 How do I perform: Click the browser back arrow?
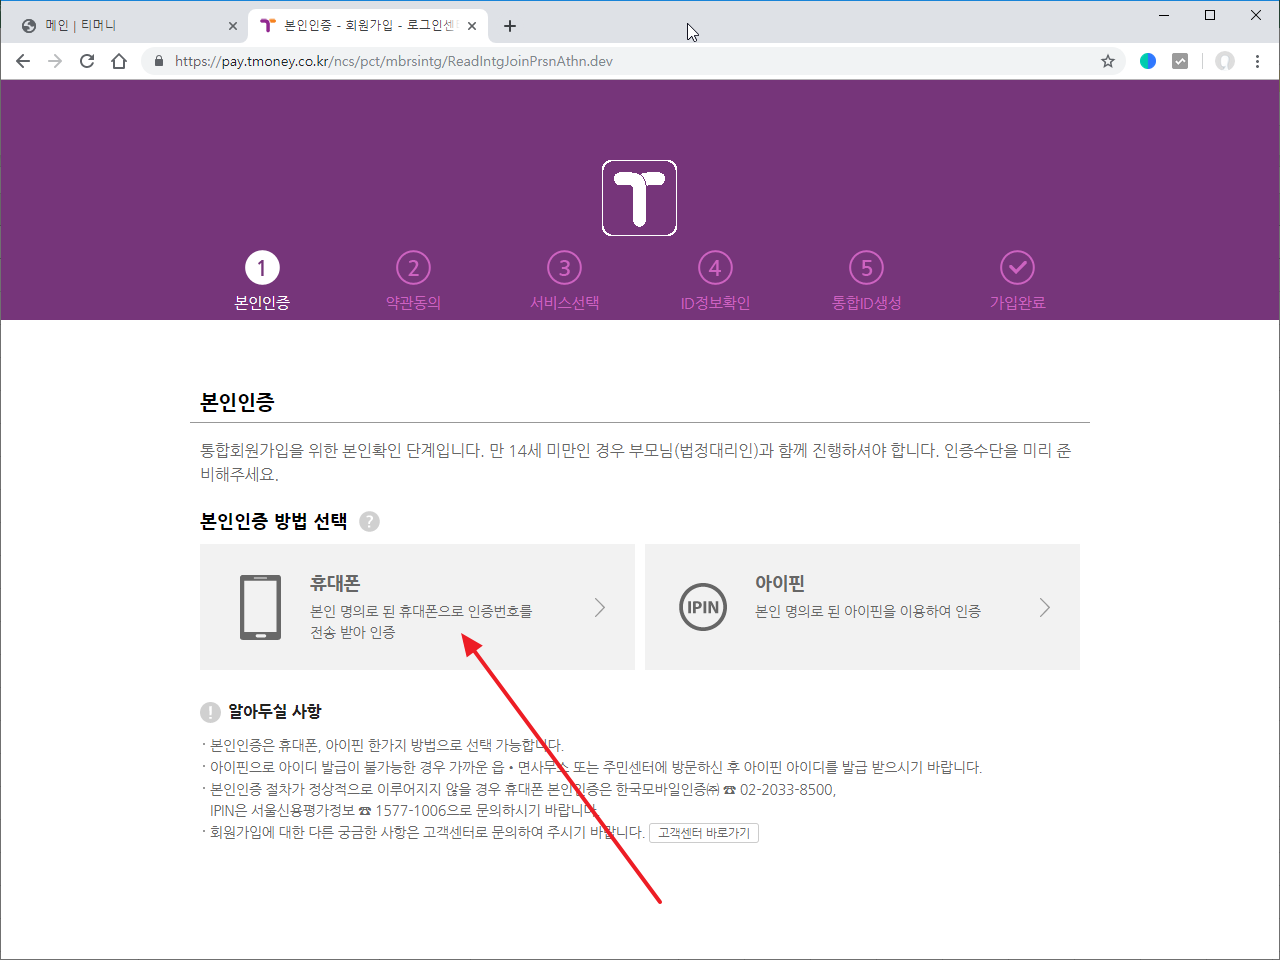point(23,61)
